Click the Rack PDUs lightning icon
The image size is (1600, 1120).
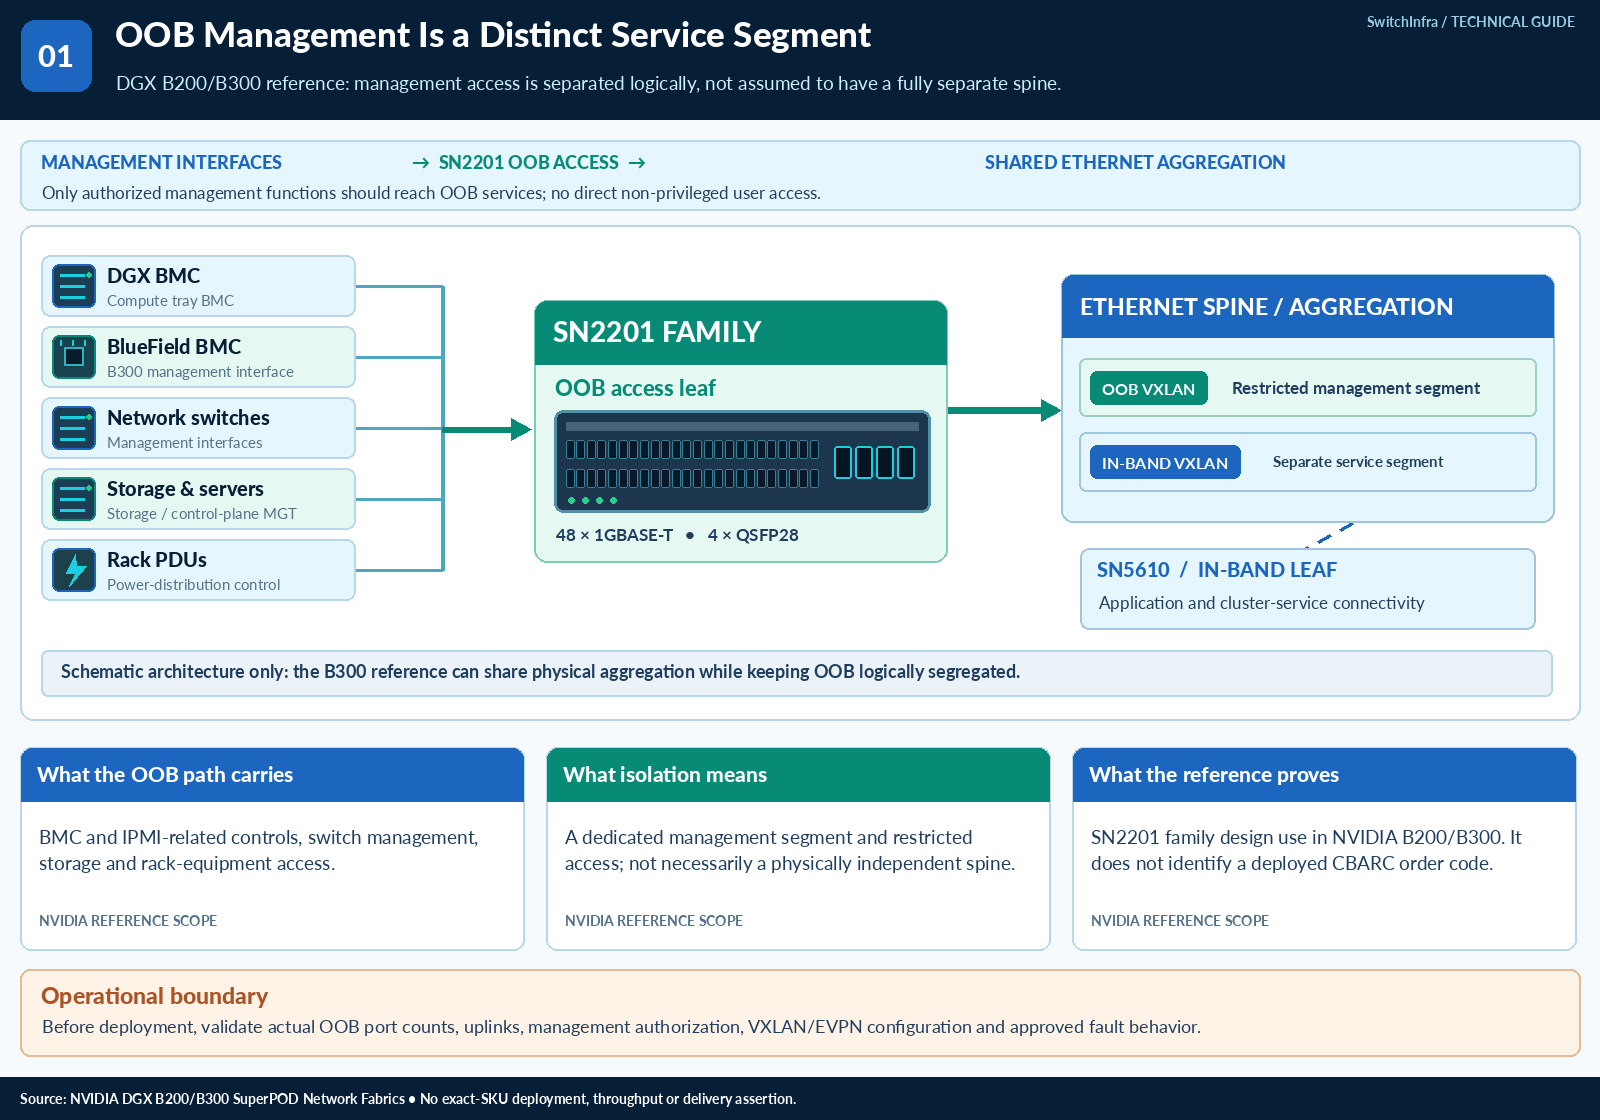pyautogui.click(x=73, y=570)
